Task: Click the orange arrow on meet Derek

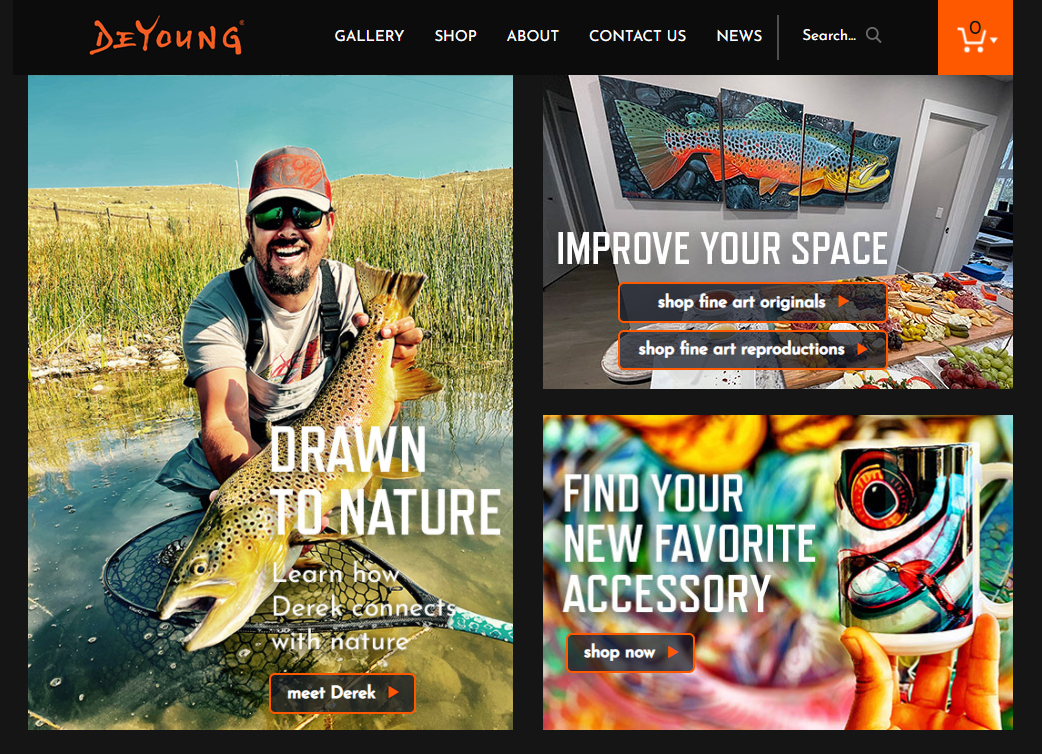Action: [x=393, y=692]
